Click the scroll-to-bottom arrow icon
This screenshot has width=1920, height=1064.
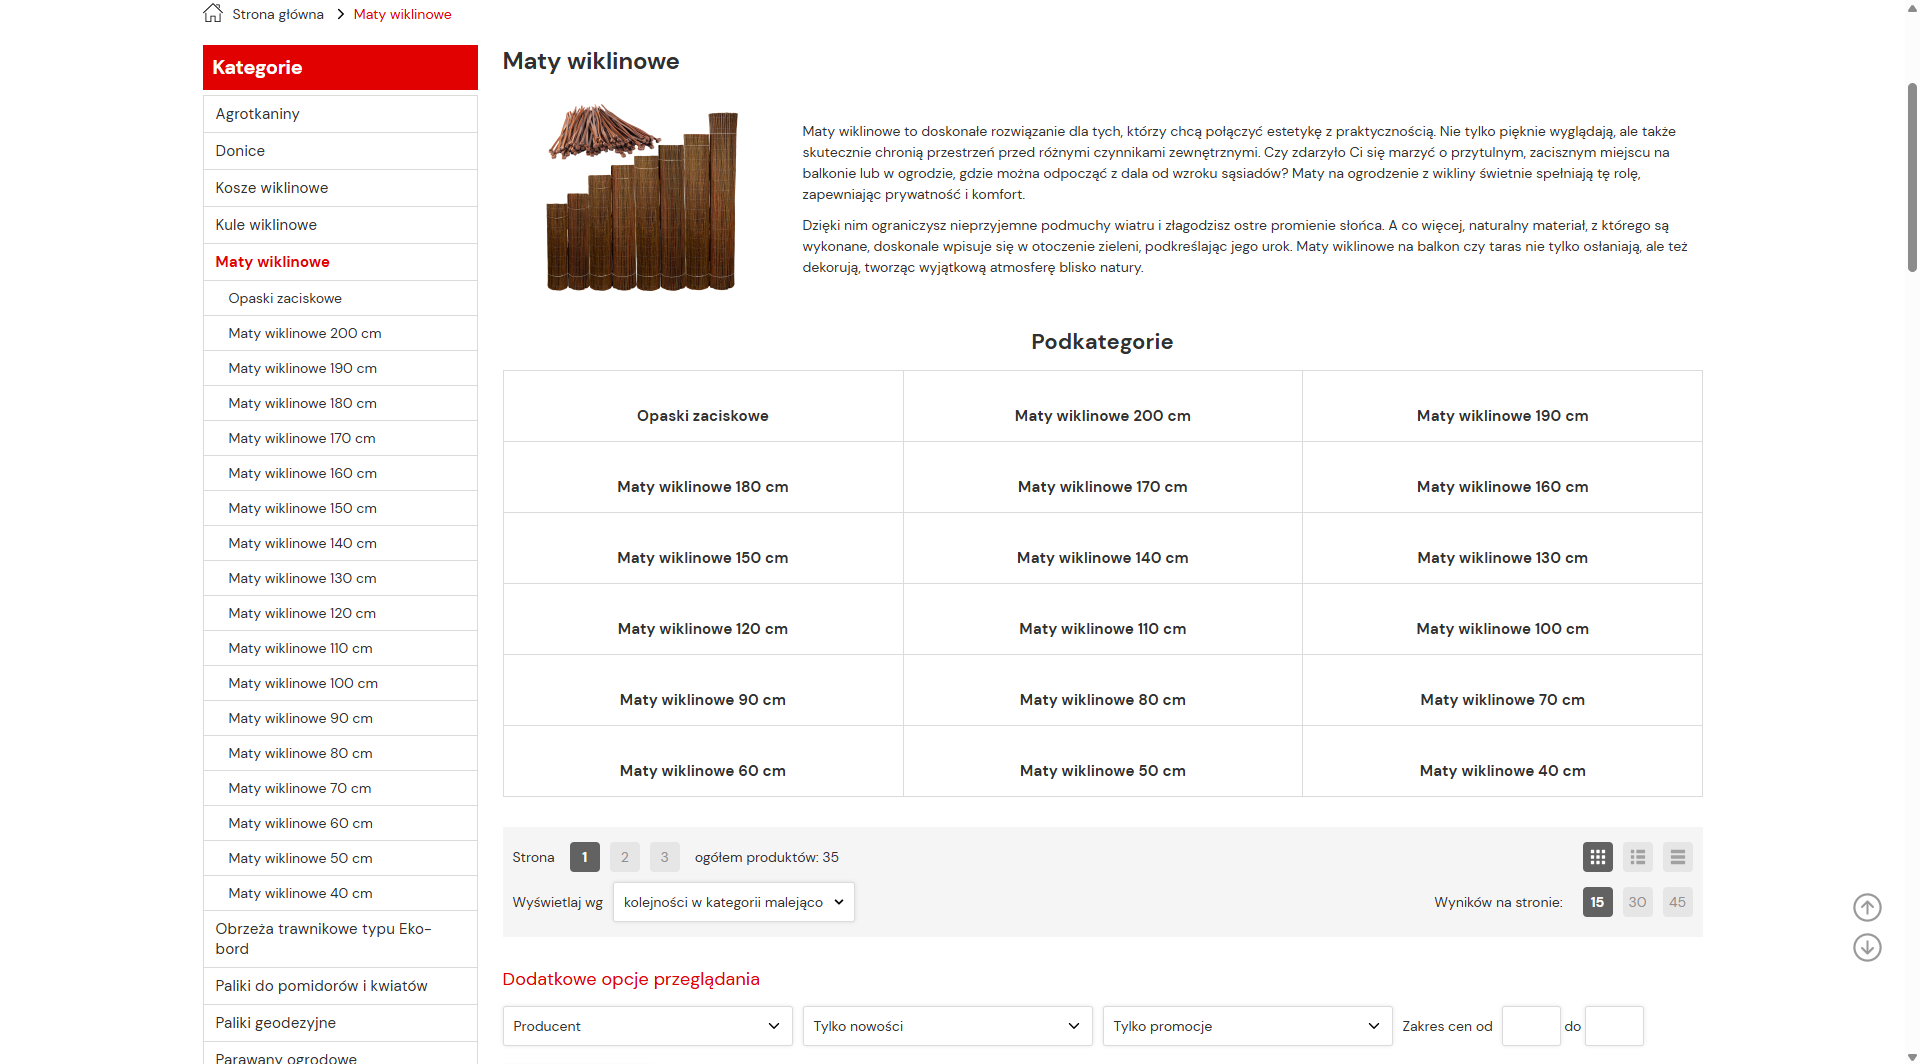(x=1867, y=947)
